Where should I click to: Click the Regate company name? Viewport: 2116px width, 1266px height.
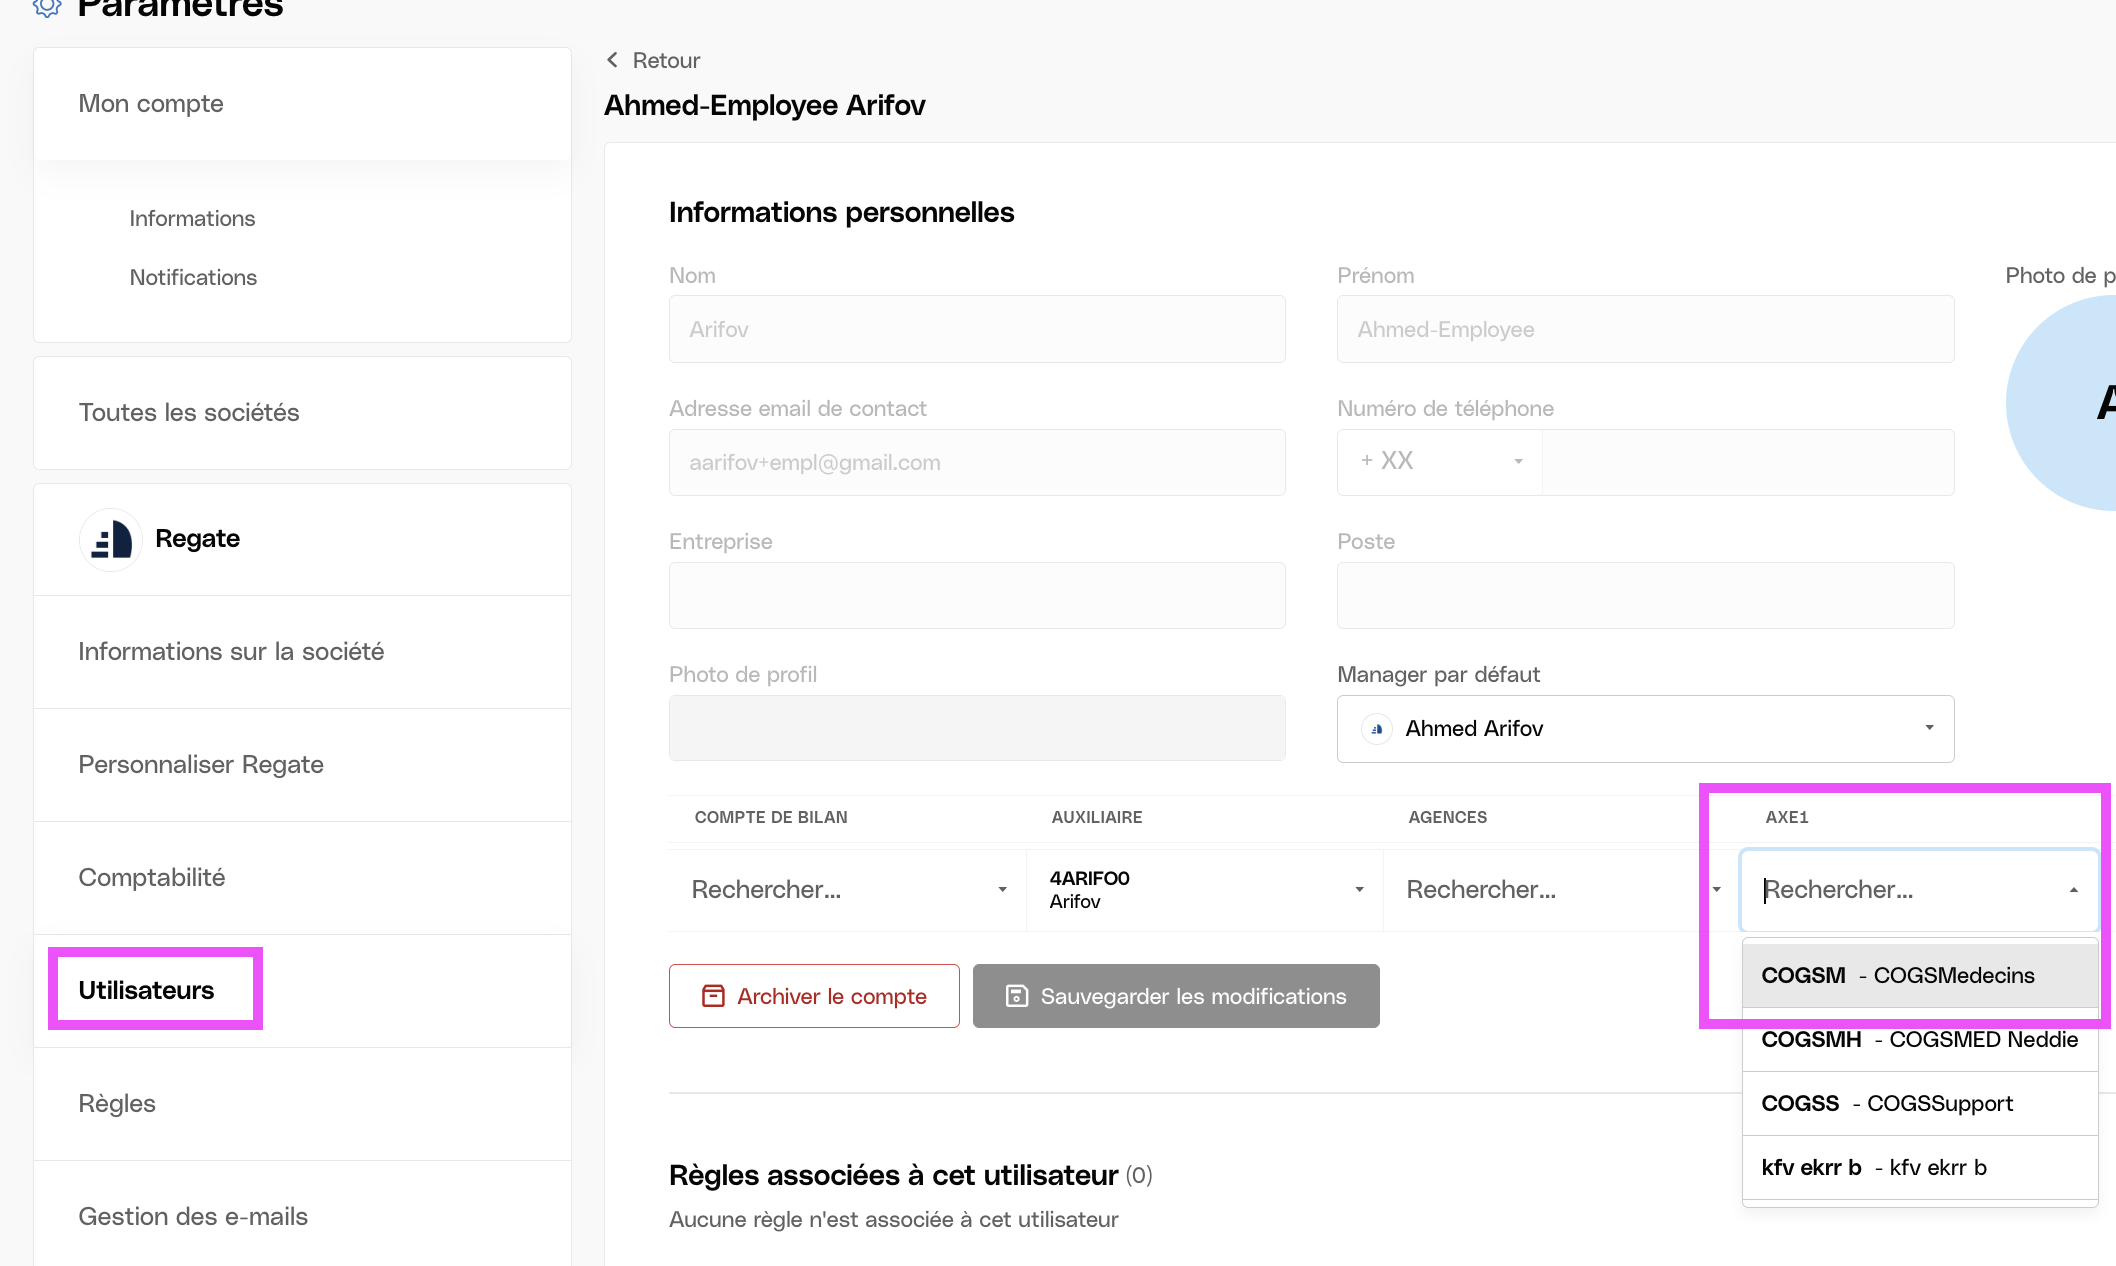pos(198,539)
